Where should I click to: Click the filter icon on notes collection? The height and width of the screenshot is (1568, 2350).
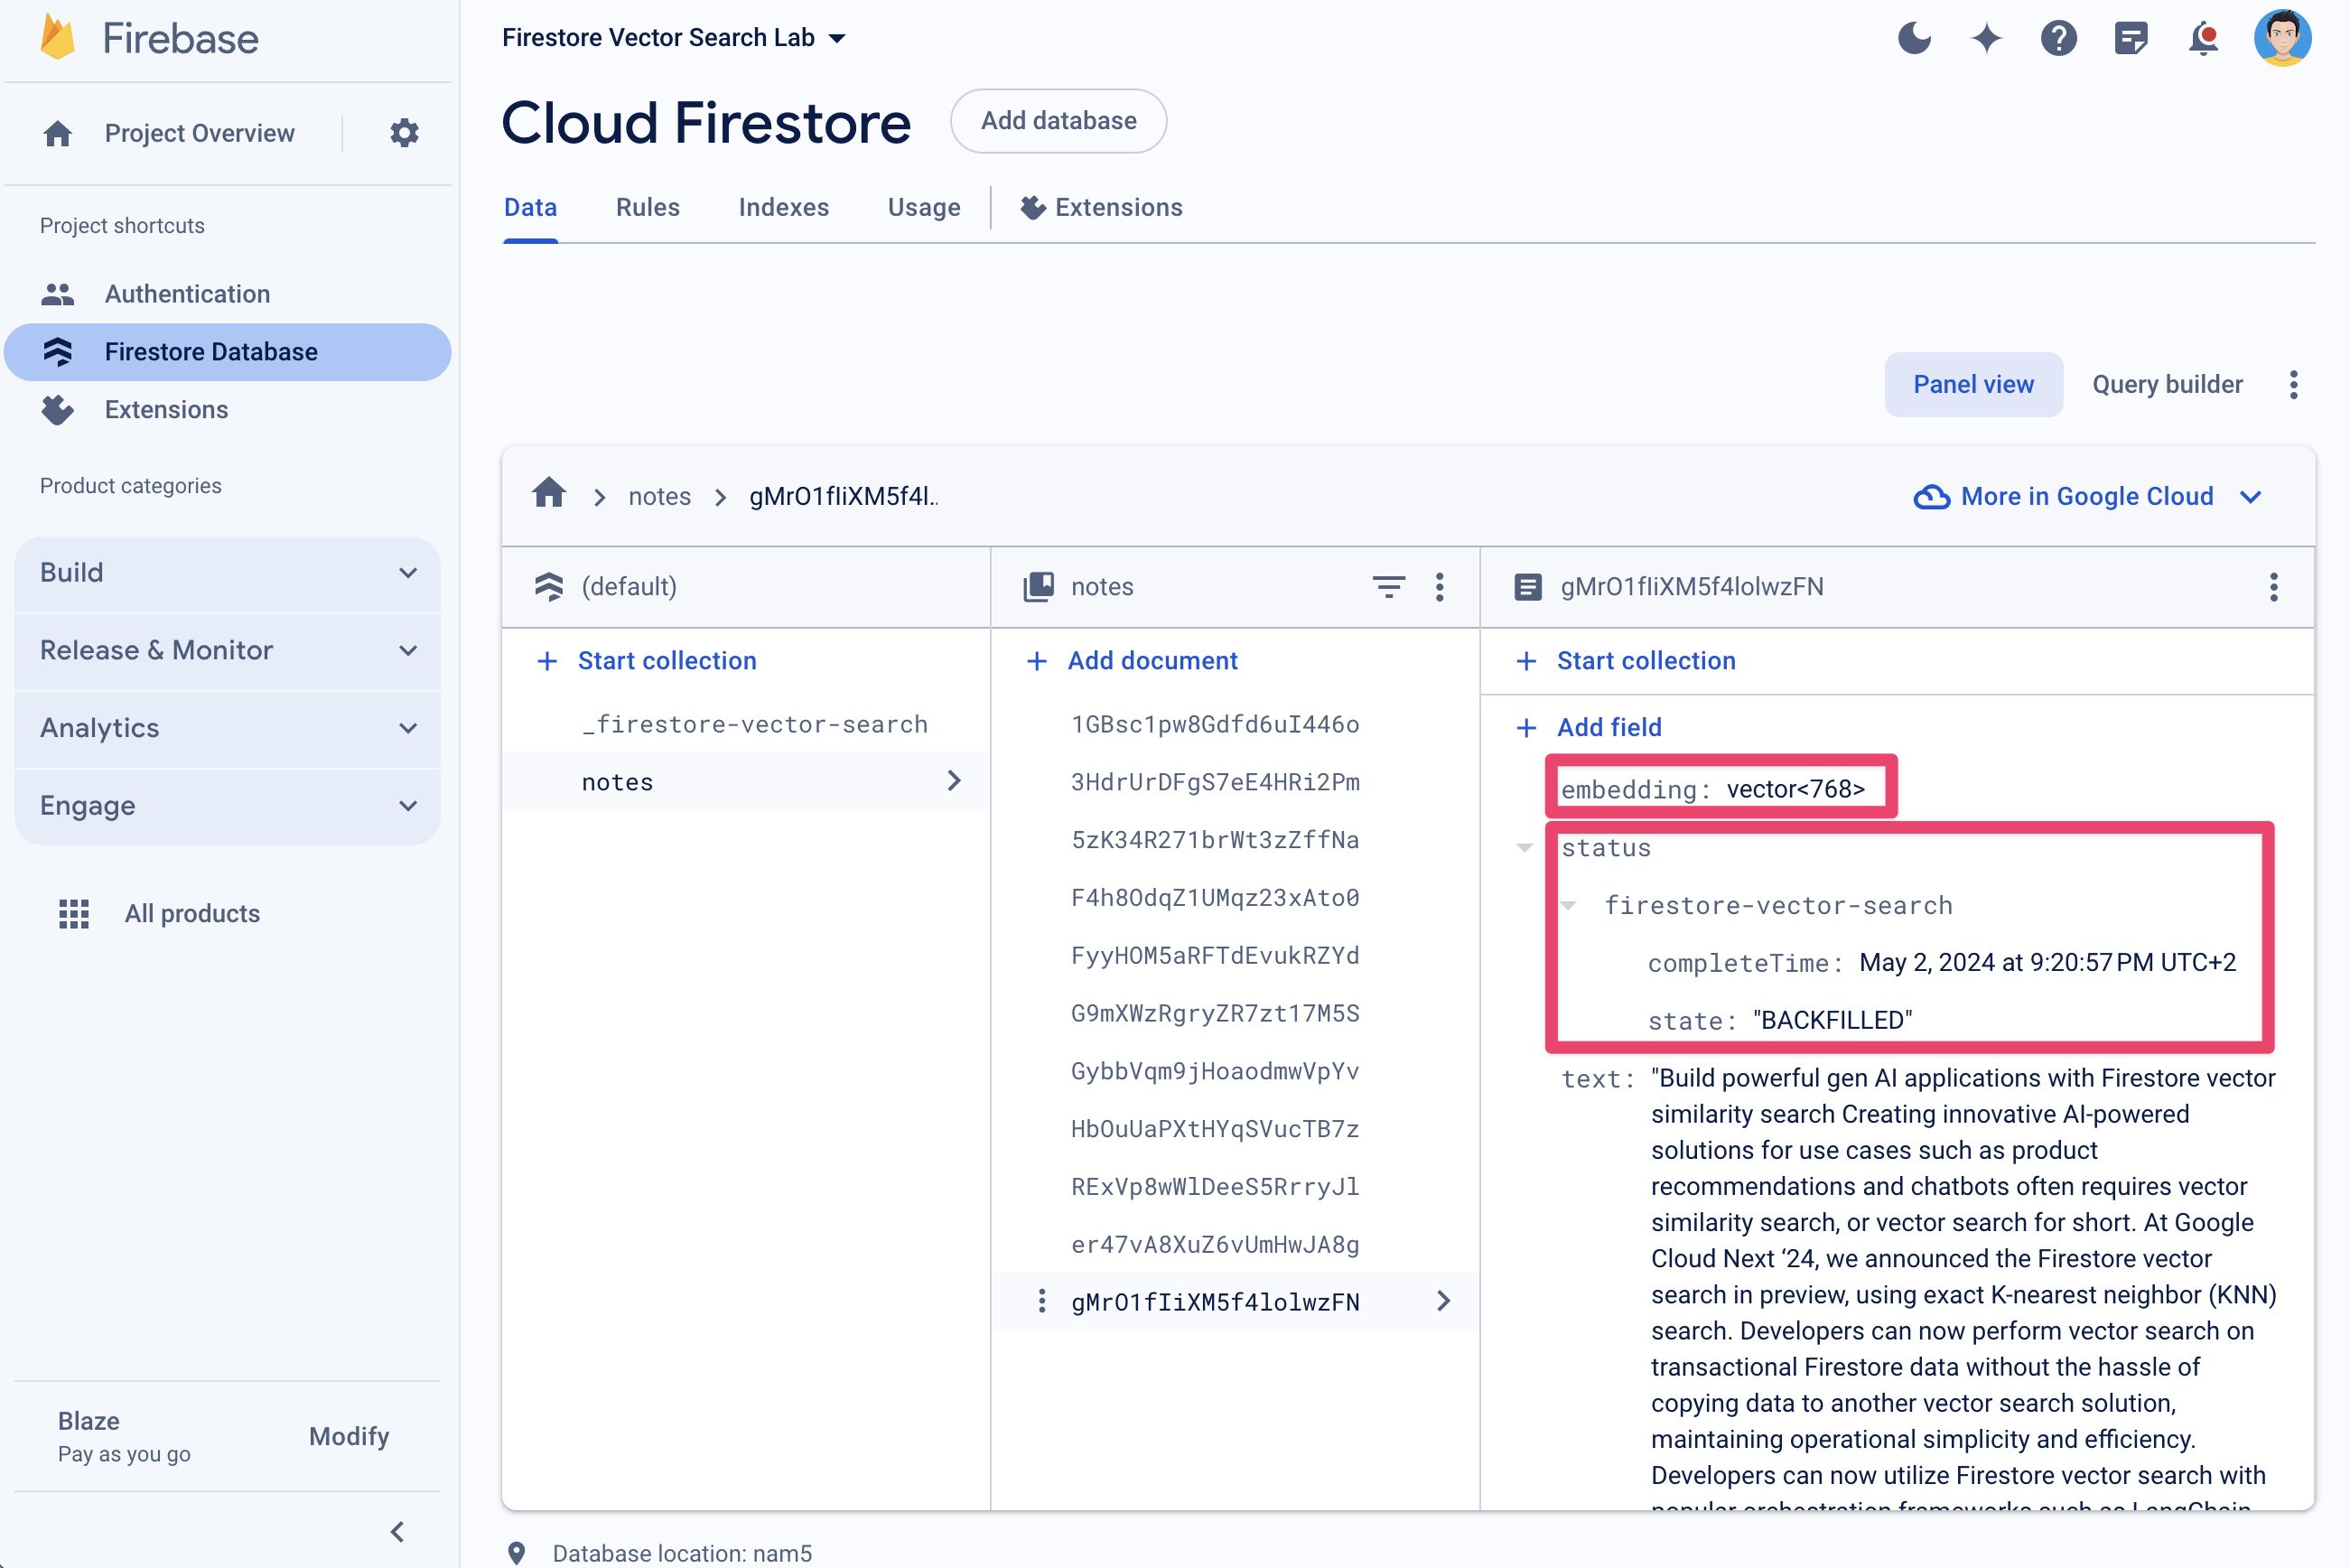(x=1389, y=586)
